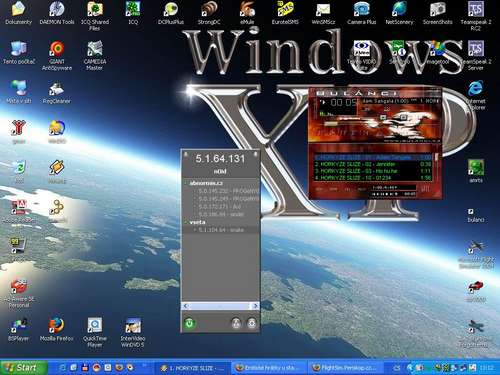Click Hamachi horizontal scrollbar right arrow
500x375 pixels.
[255, 306]
